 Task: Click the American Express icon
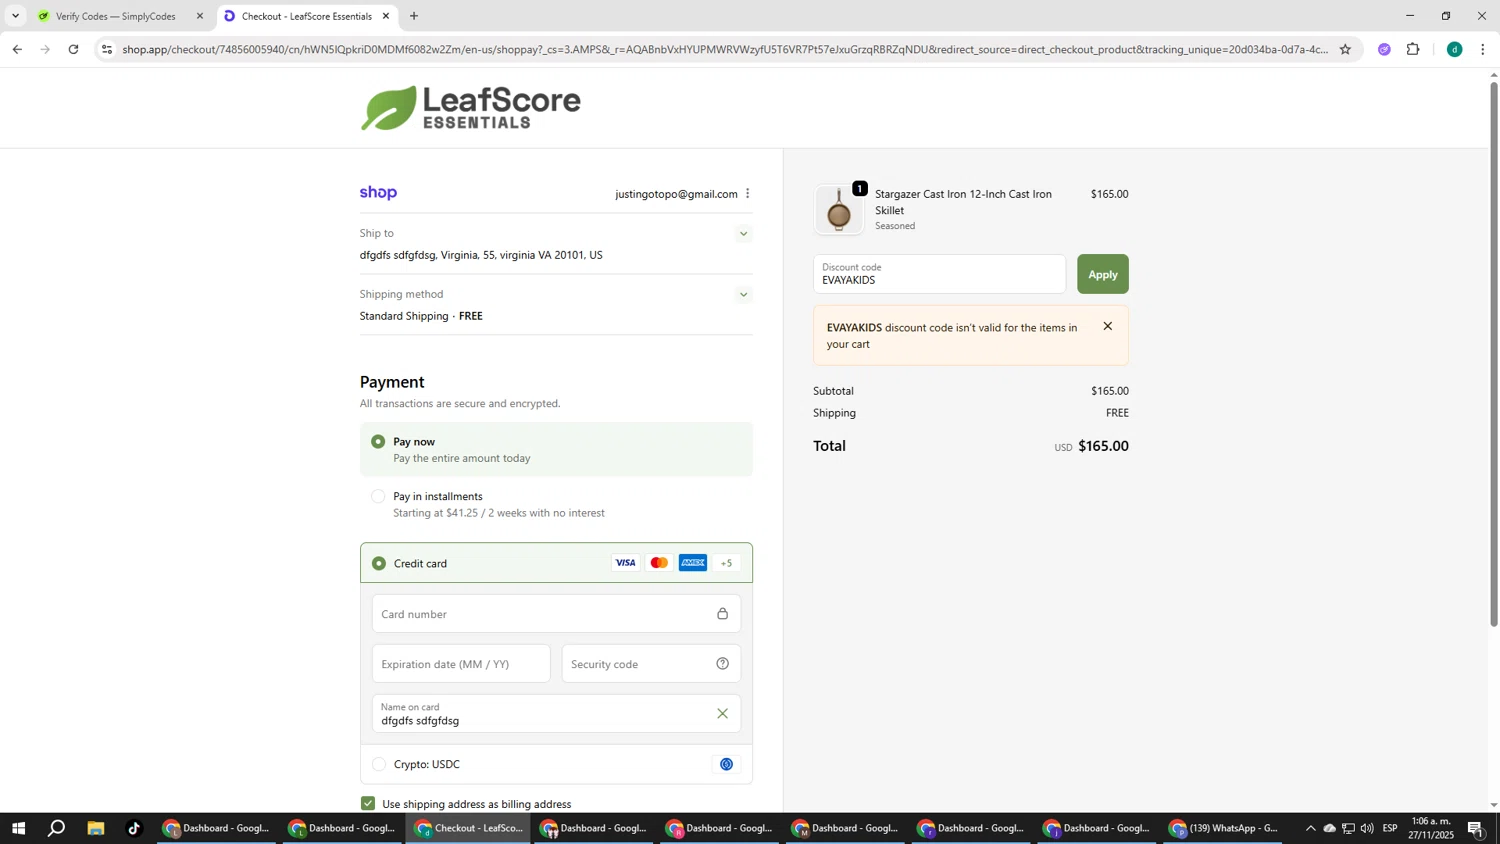(x=693, y=563)
